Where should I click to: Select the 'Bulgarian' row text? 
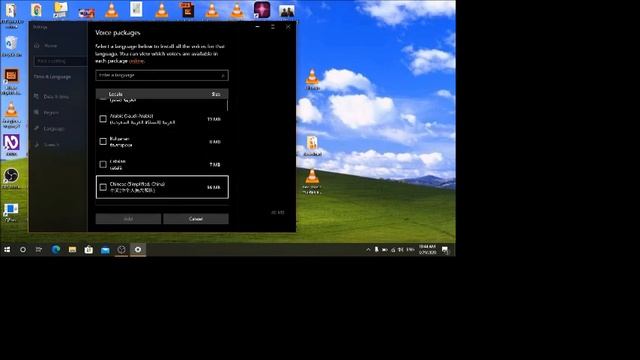119,139
